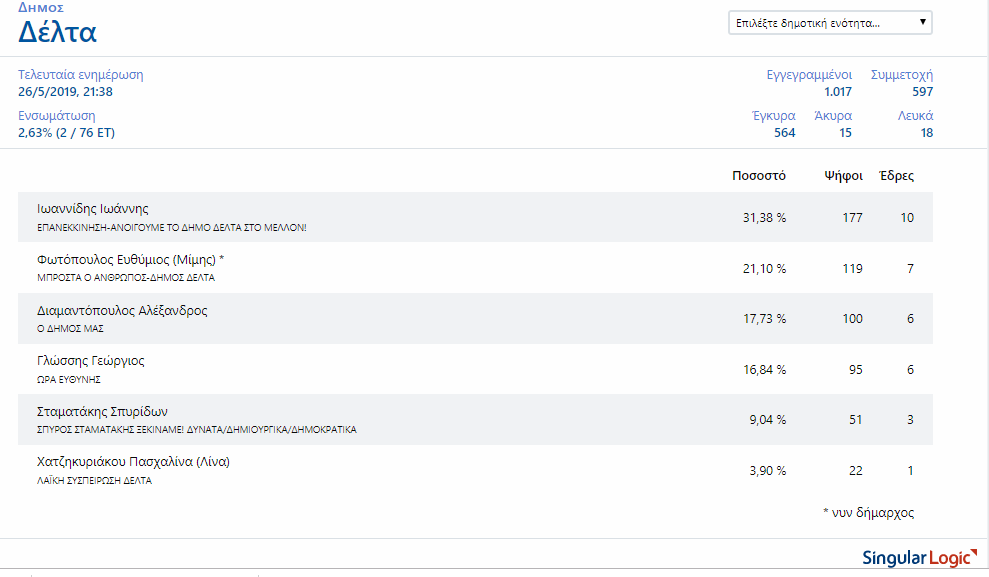This screenshot has height=577, width=989.
Task: Click the vote count 22
Action: 855,470
